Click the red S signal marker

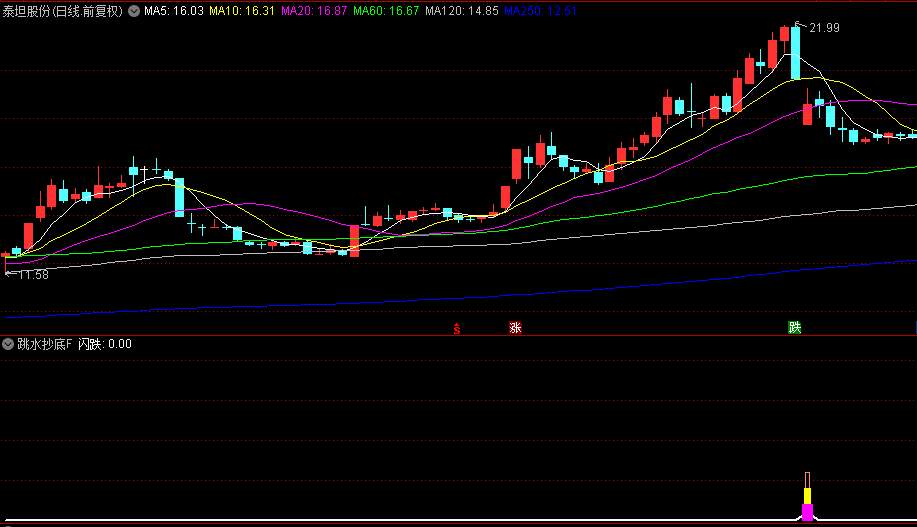[457, 329]
